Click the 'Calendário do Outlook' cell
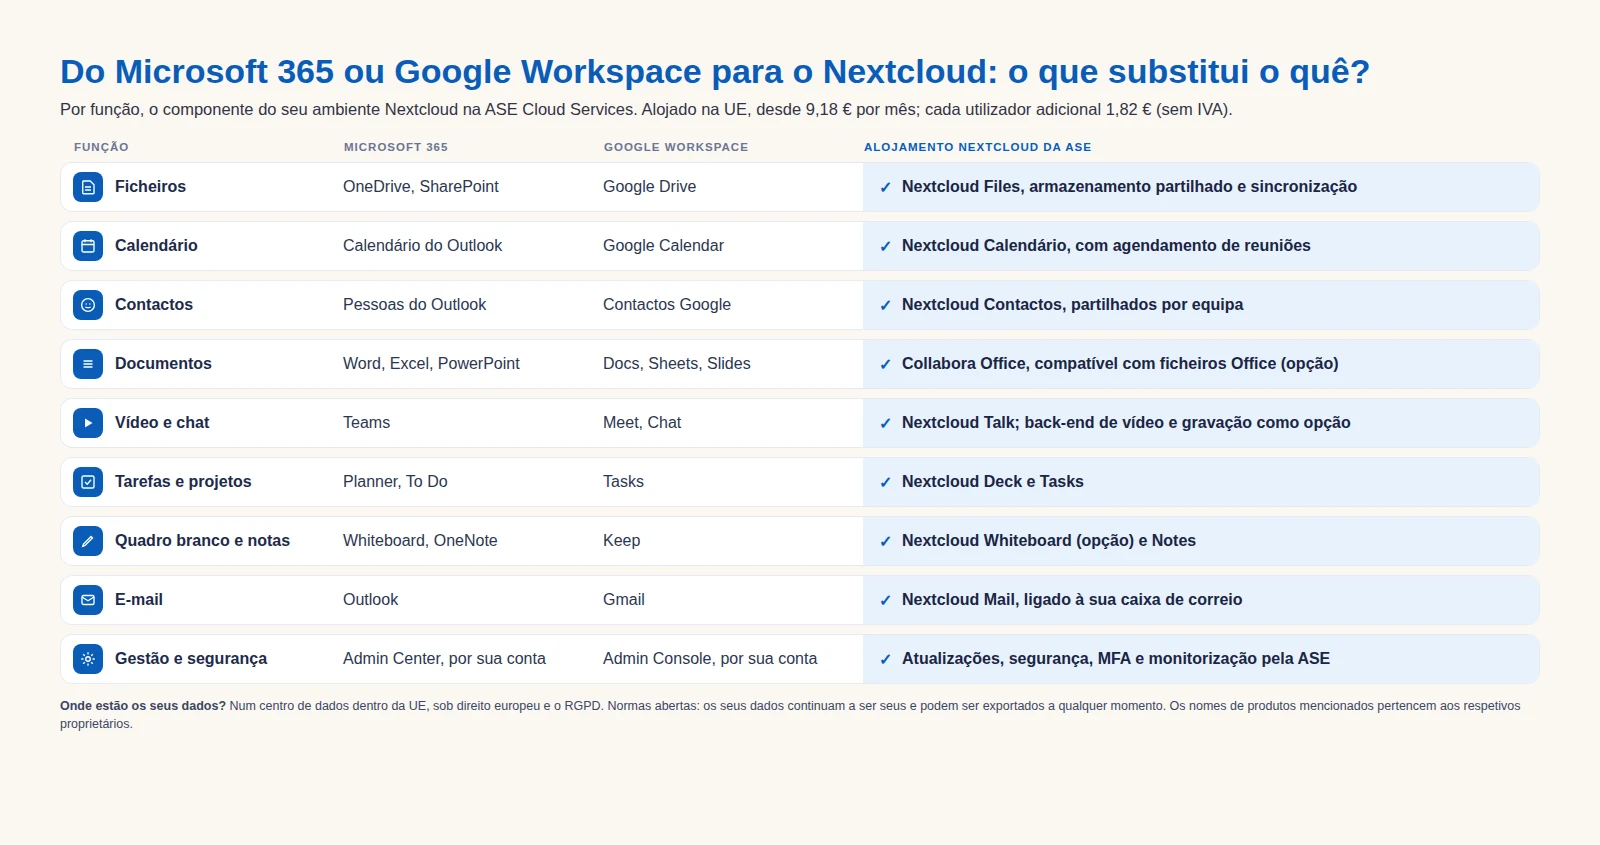This screenshot has height=845, width=1600. (423, 246)
